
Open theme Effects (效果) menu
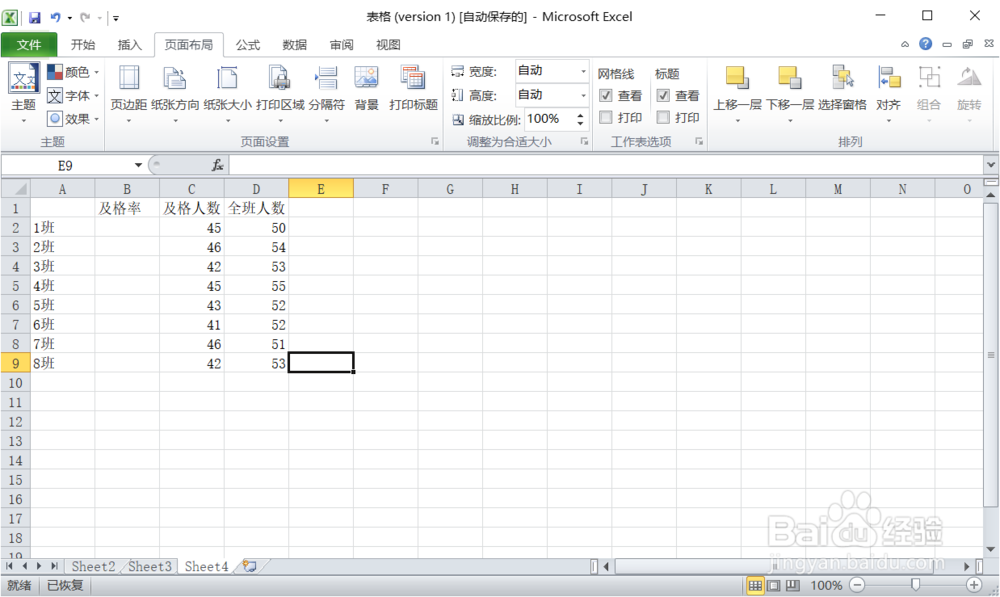[73, 119]
